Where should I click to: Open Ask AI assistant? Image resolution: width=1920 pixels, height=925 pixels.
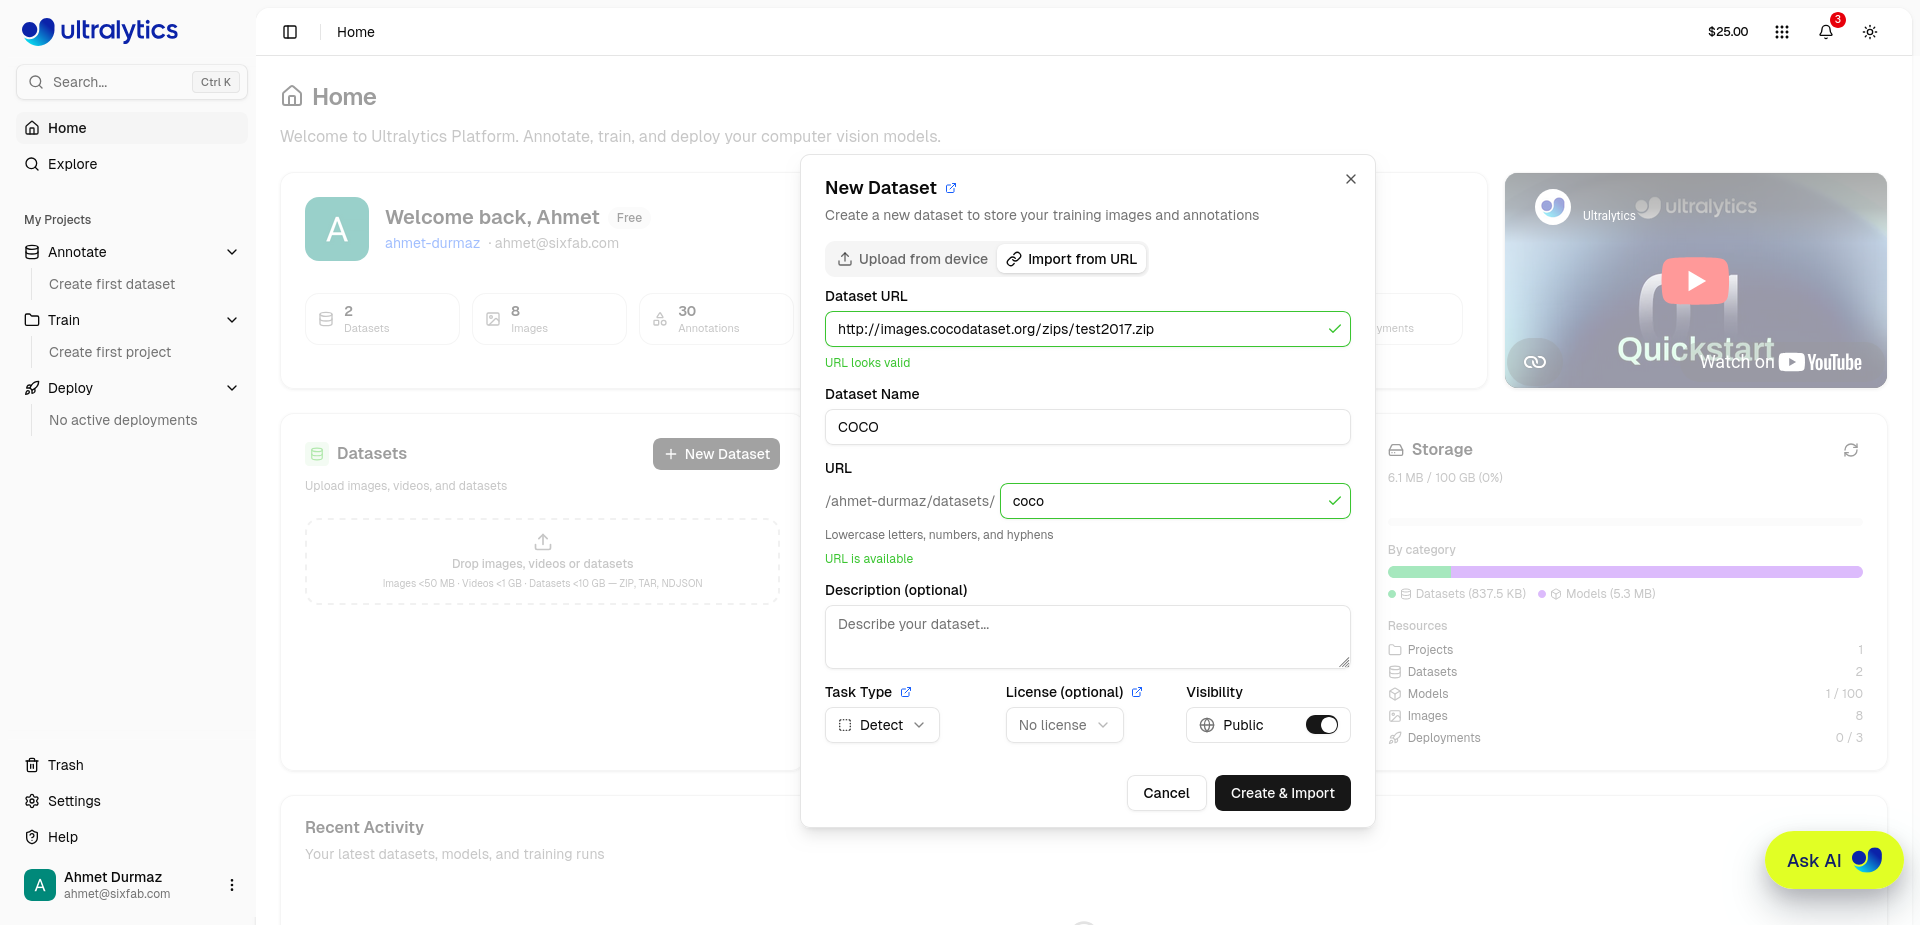coord(1834,860)
